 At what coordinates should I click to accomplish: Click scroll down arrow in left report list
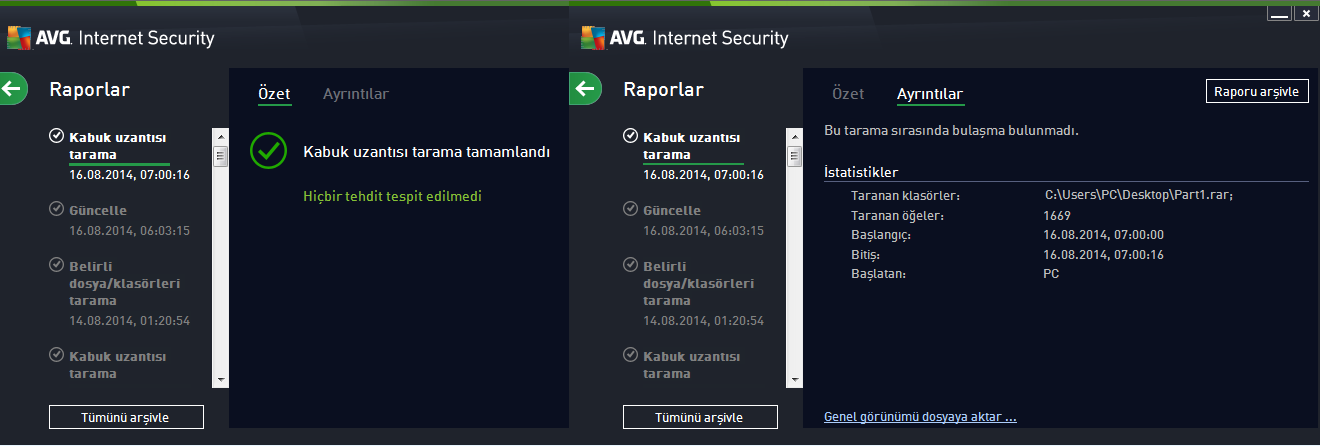(221, 380)
